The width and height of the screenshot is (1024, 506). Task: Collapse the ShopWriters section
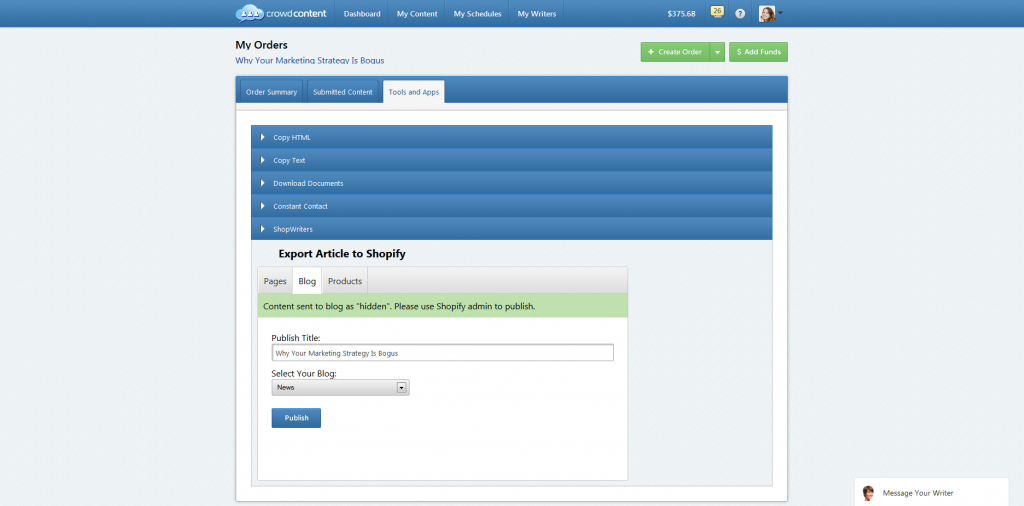pyautogui.click(x=511, y=229)
